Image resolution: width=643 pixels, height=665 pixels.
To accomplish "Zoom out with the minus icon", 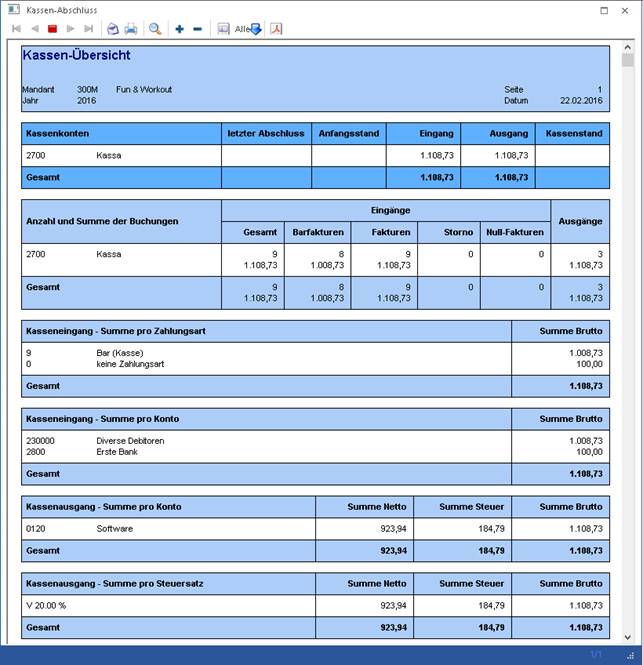I will (197, 29).
